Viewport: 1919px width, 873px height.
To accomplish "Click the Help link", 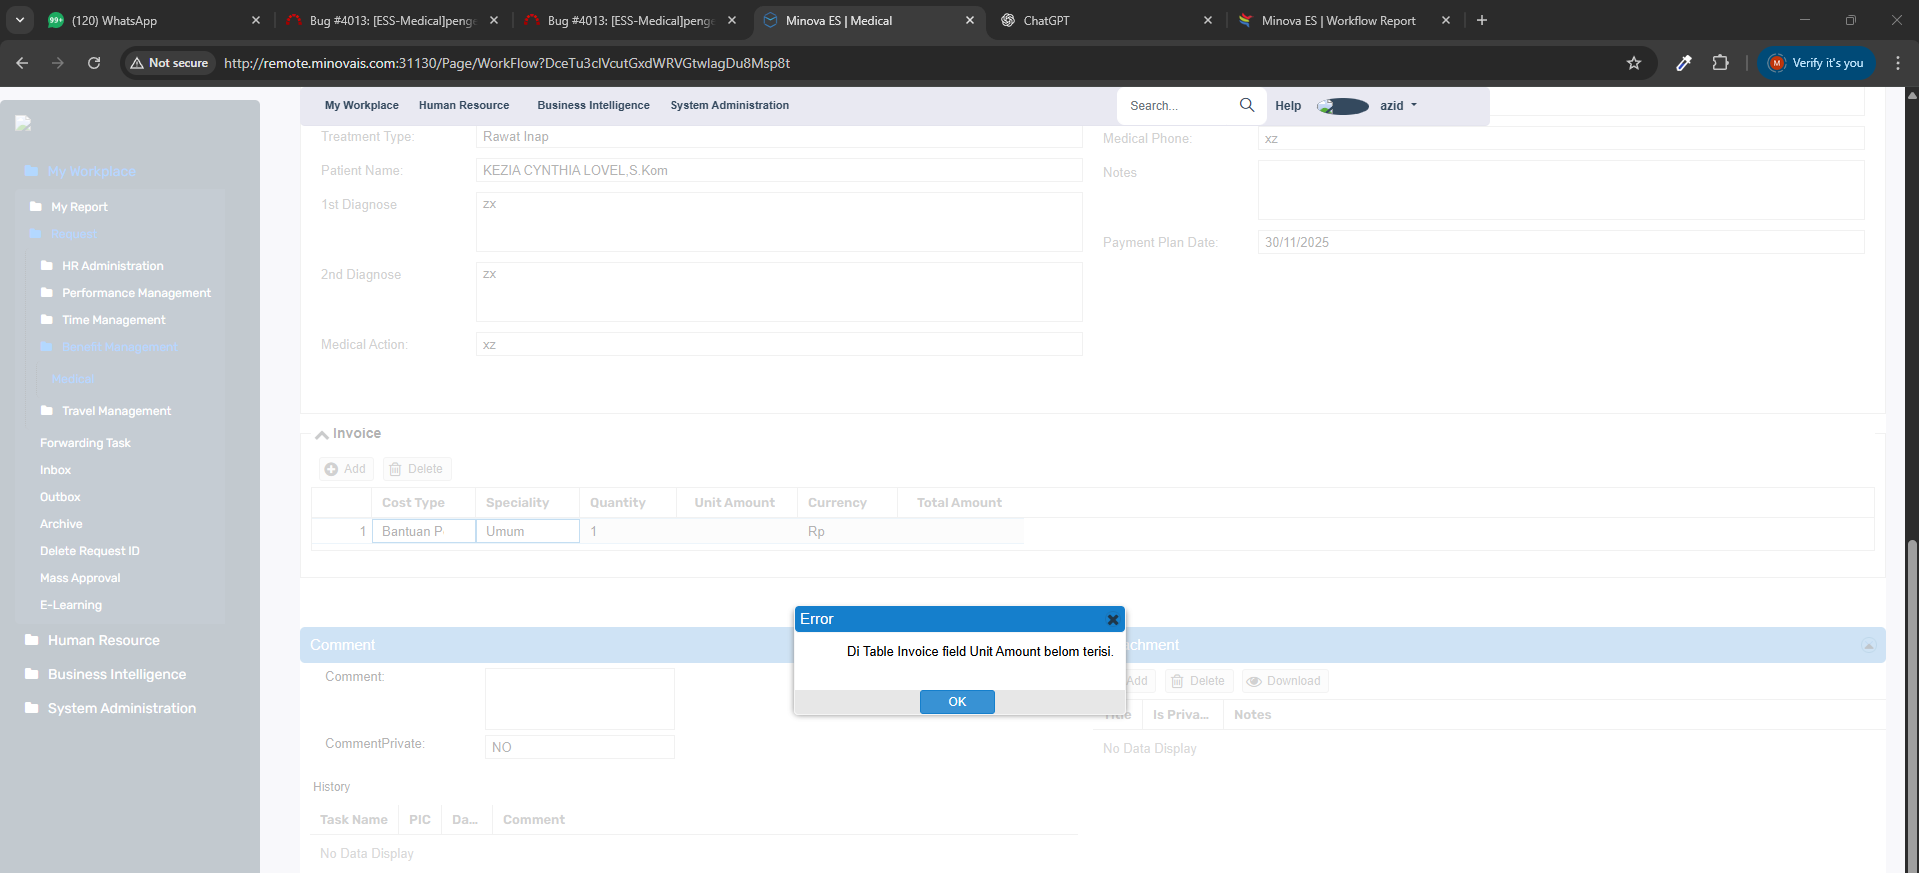I will [x=1287, y=106].
